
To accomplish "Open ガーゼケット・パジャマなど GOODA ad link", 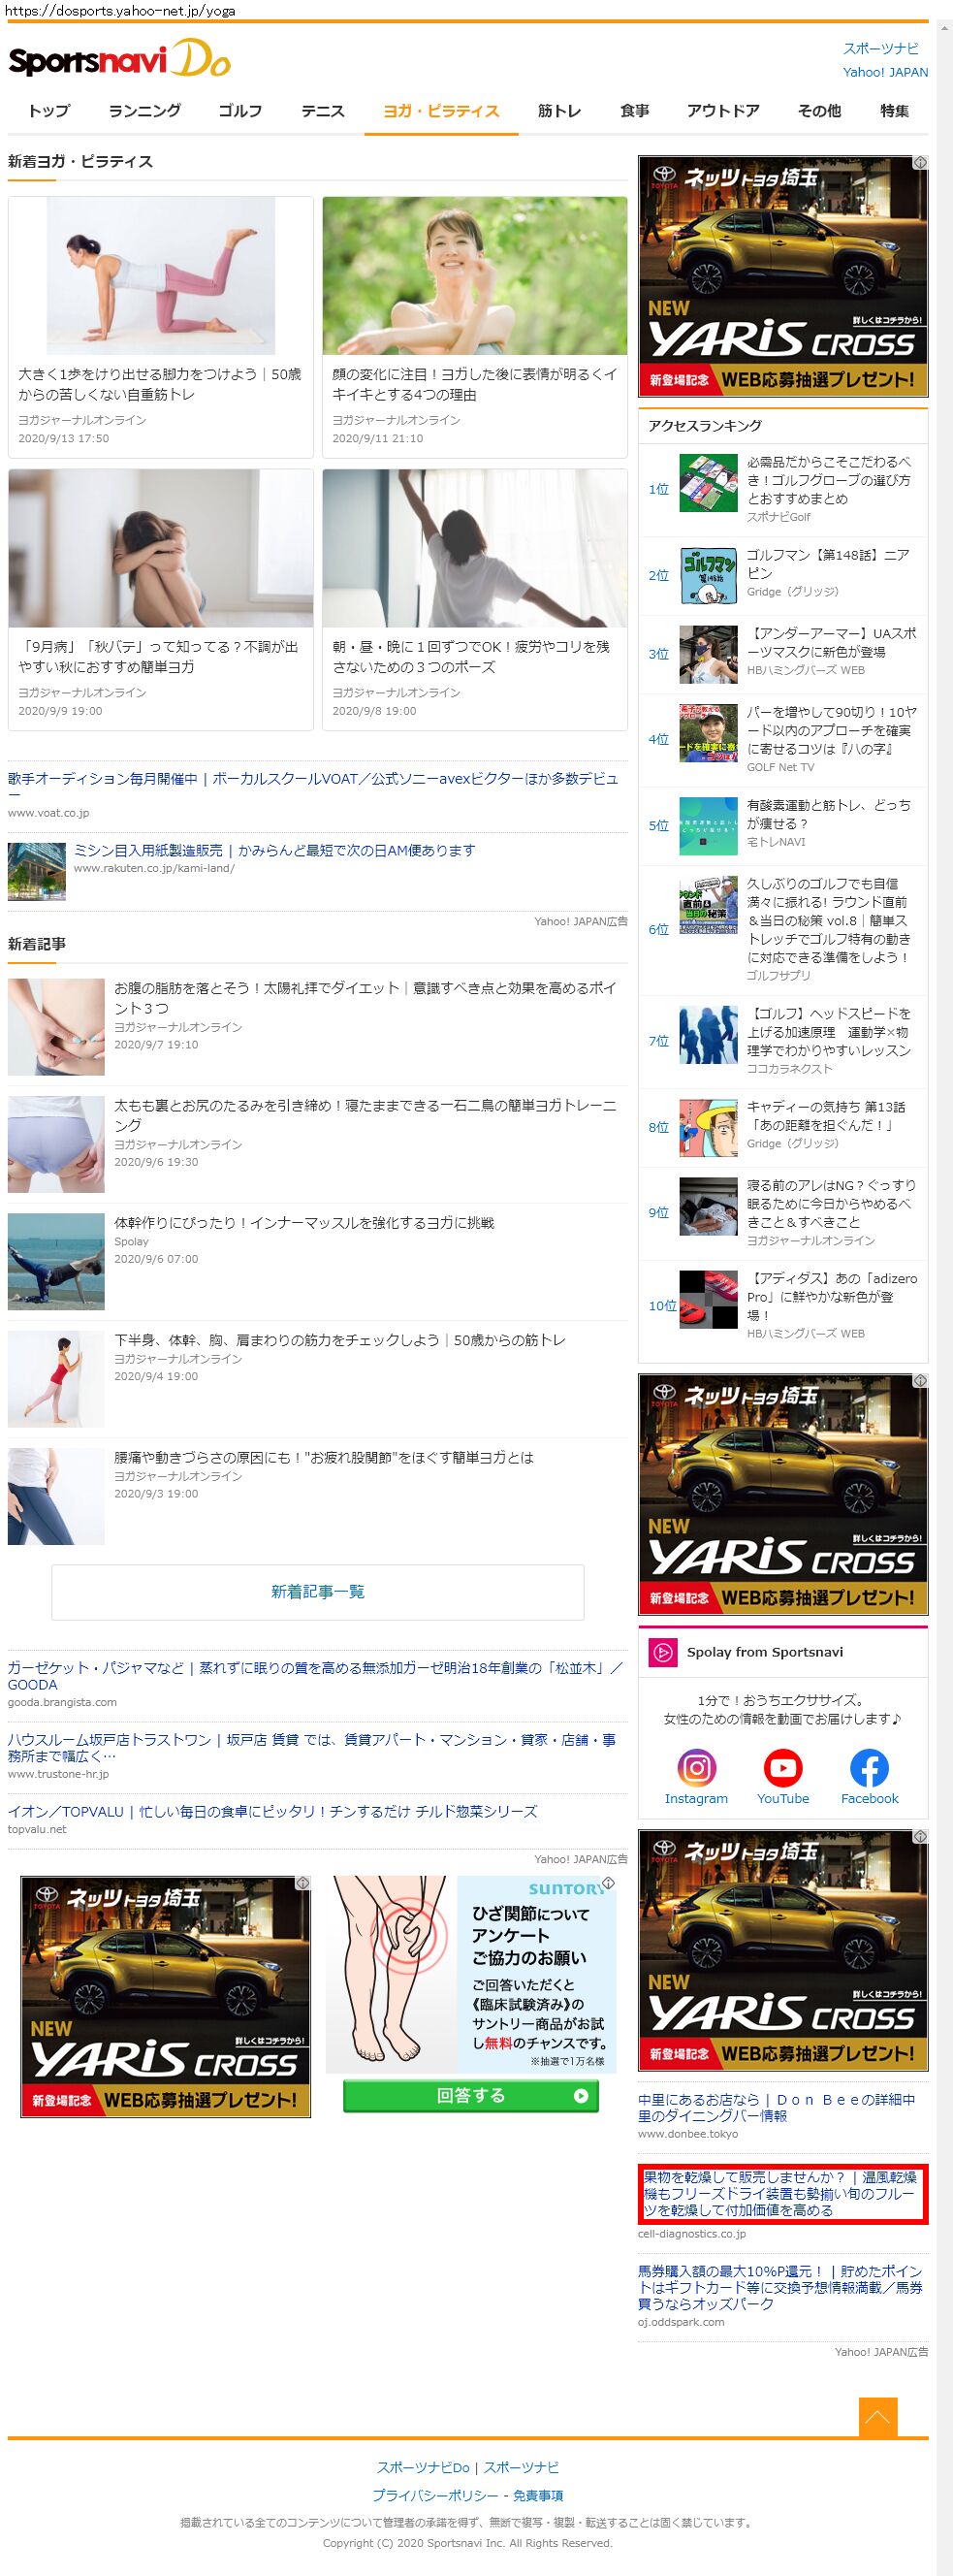I will [315, 1675].
